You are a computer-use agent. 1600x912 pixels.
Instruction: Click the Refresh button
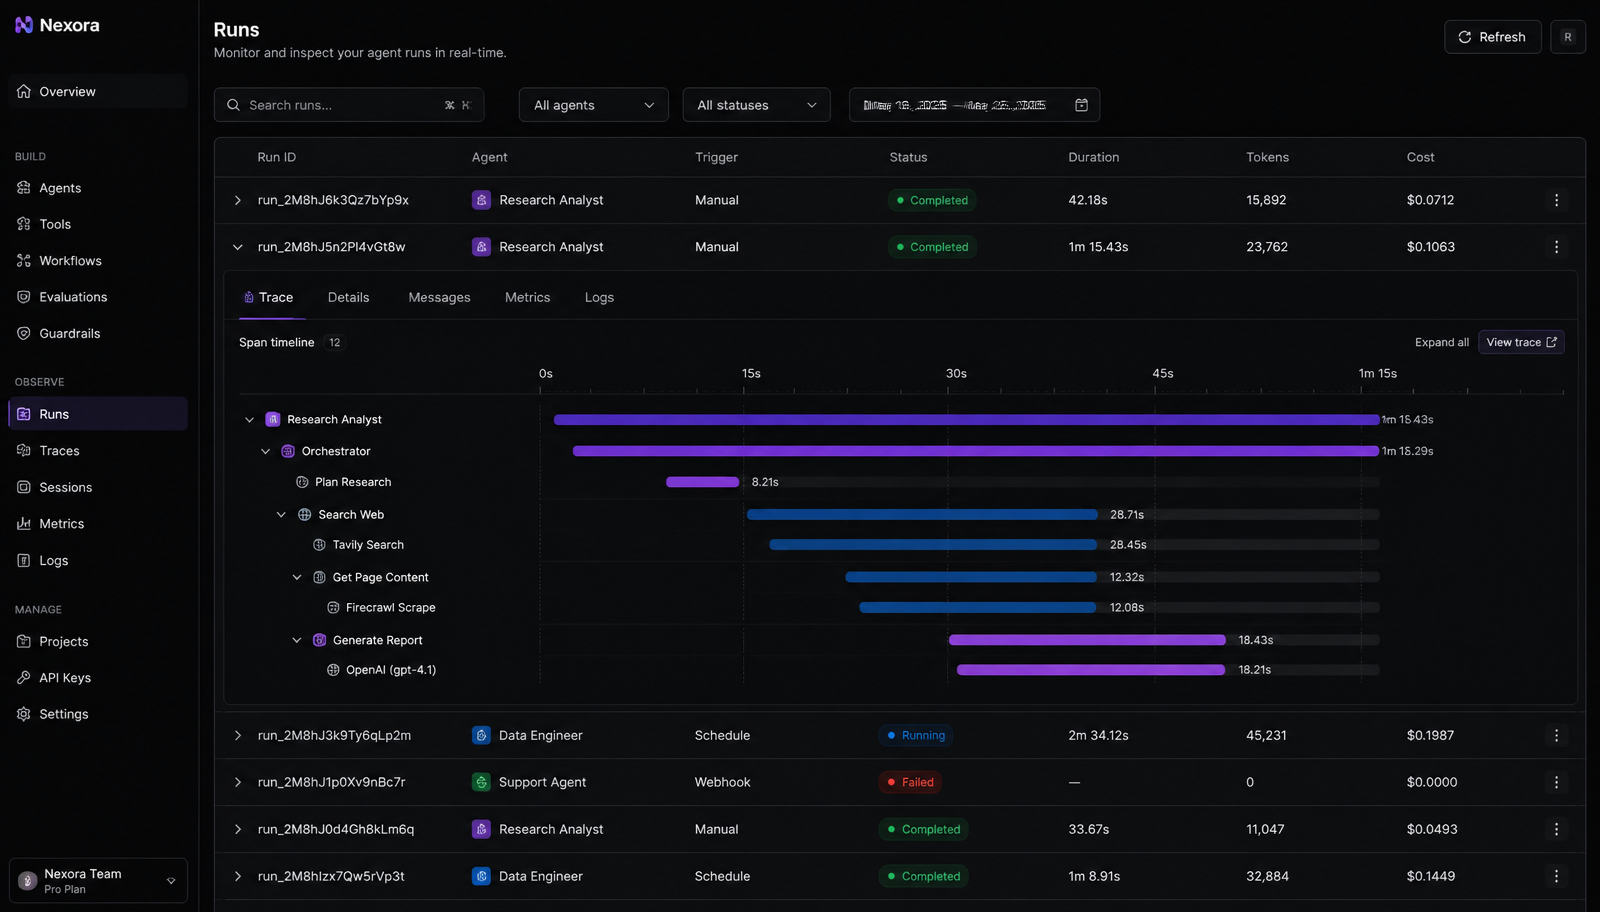[1492, 37]
